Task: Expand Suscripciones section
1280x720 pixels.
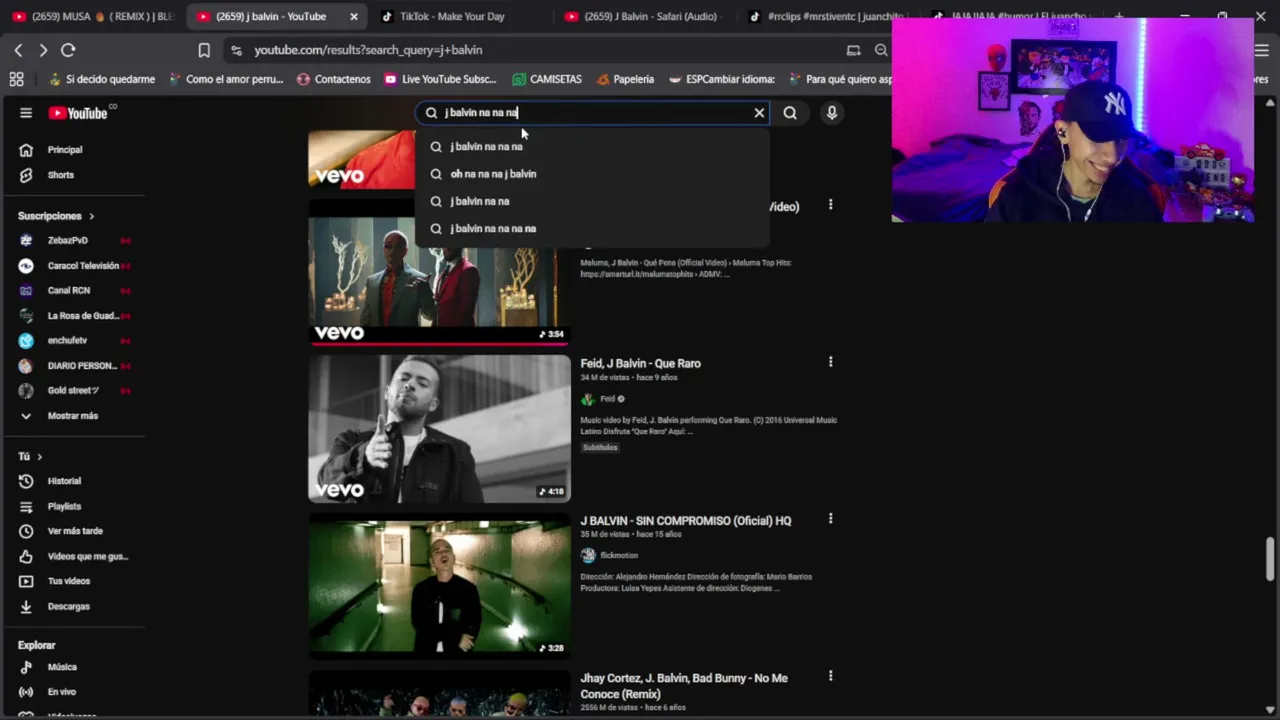Action: tap(56, 216)
